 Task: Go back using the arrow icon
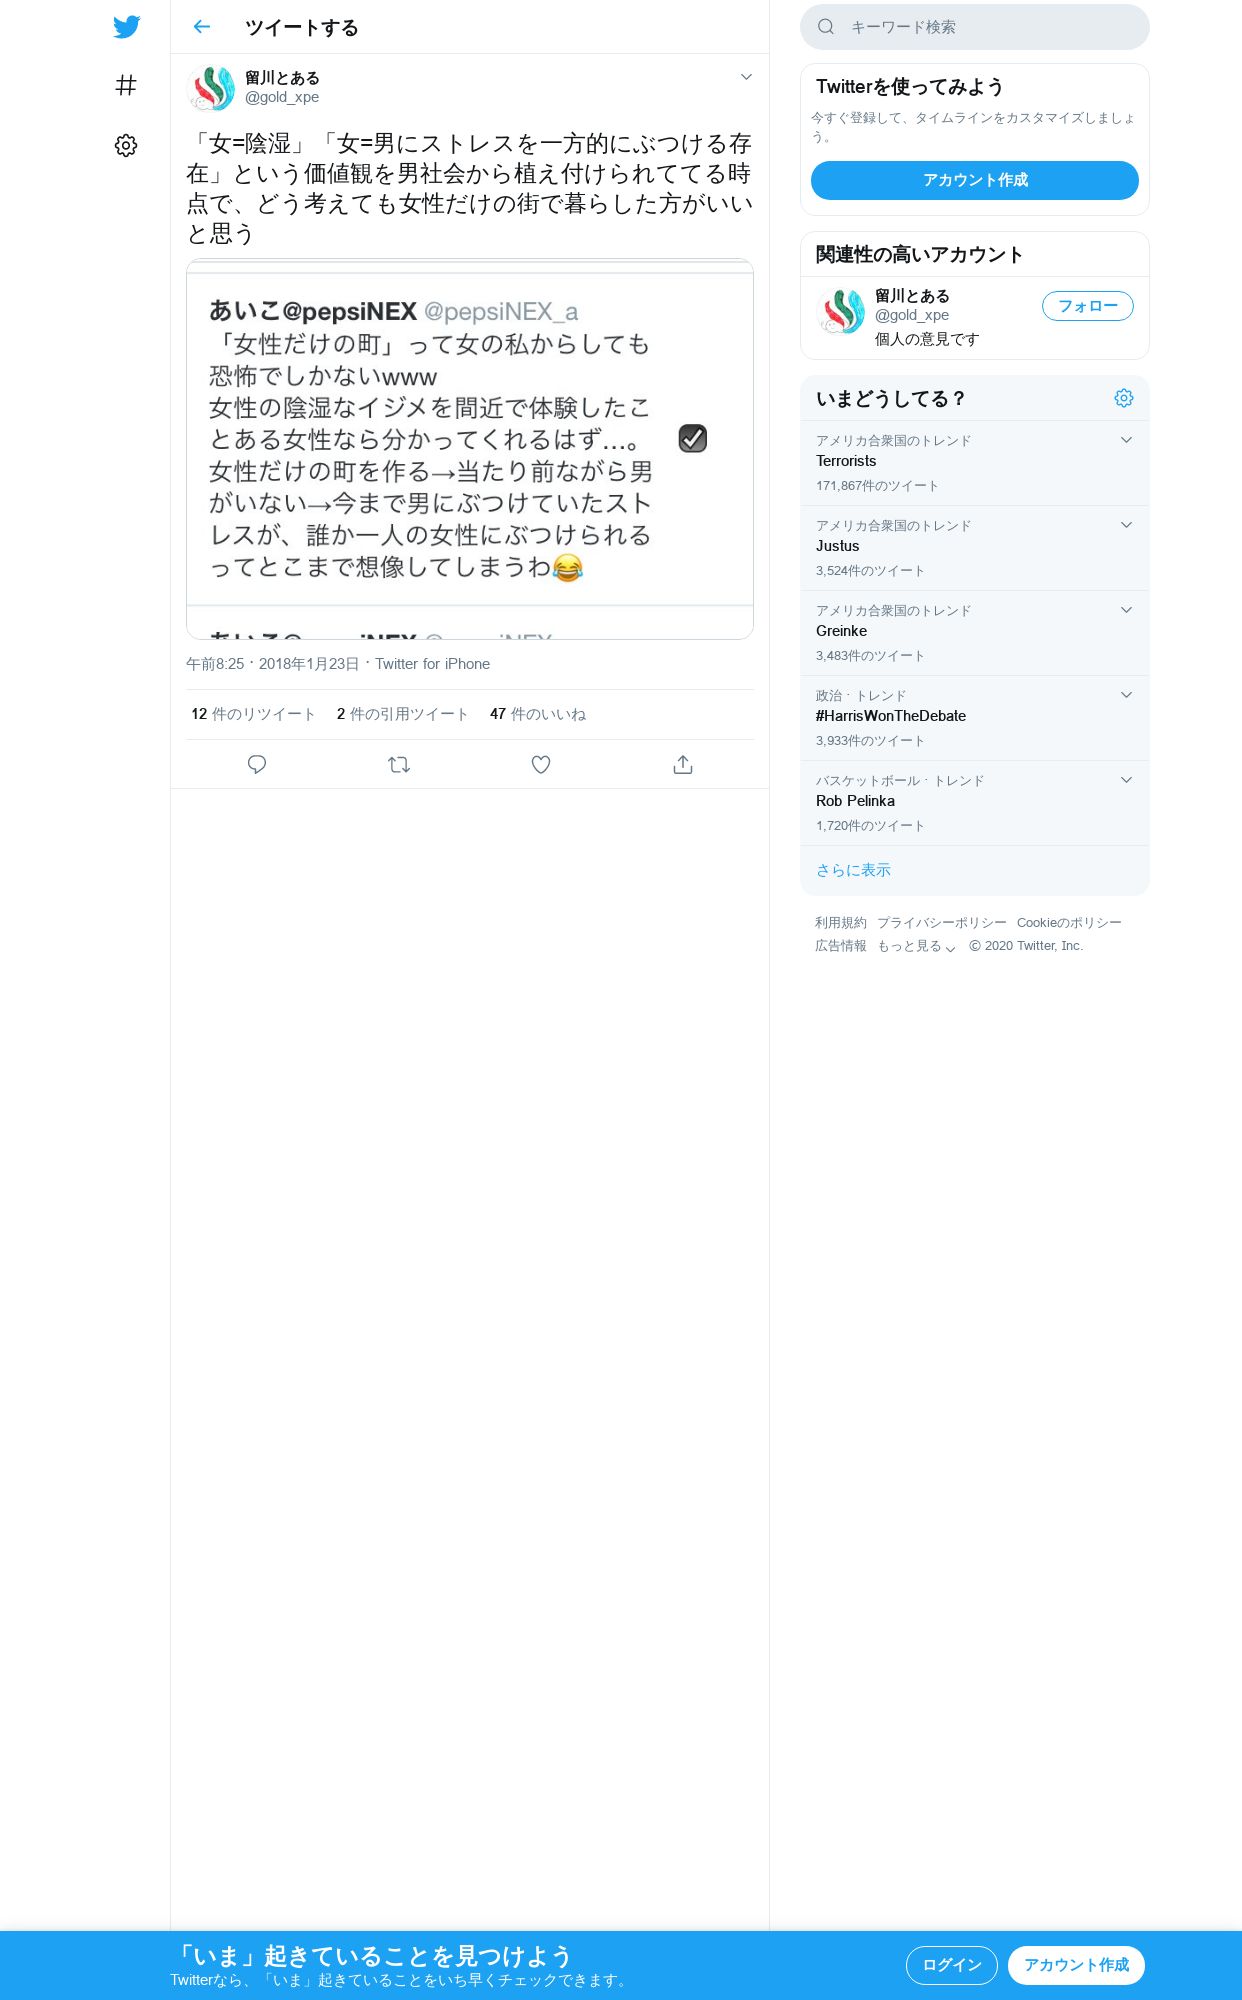pos(202,27)
